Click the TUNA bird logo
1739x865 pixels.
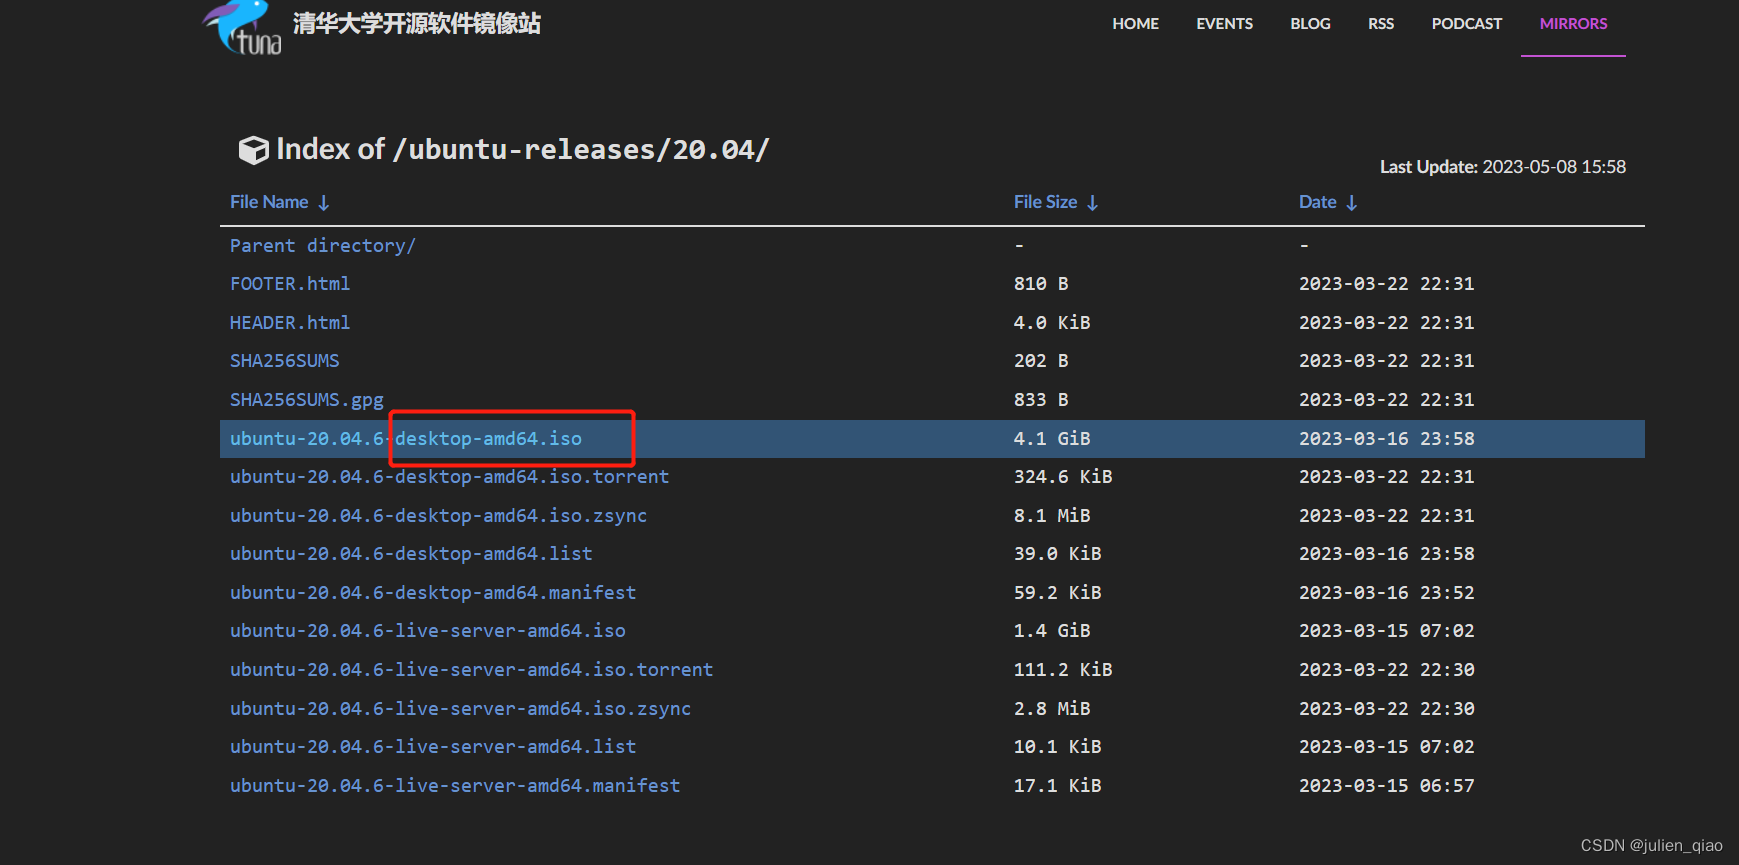pos(243,27)
